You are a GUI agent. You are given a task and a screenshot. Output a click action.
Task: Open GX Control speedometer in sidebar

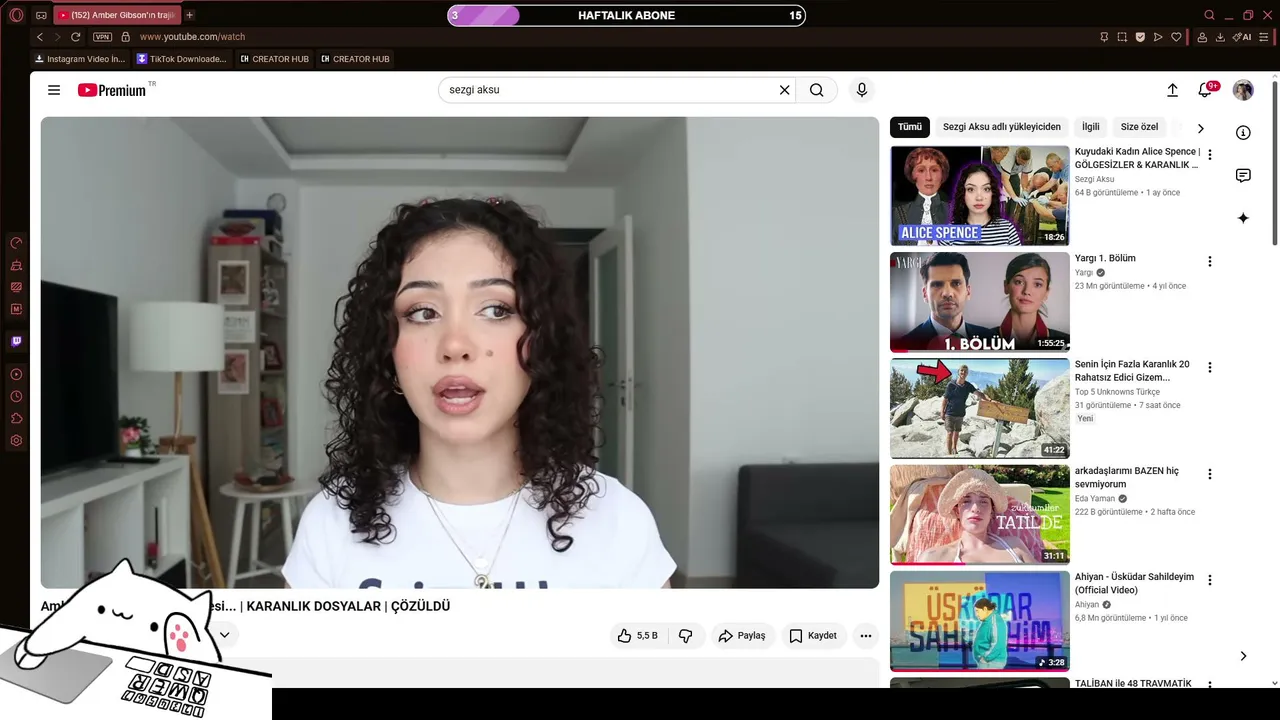point(16,243)
